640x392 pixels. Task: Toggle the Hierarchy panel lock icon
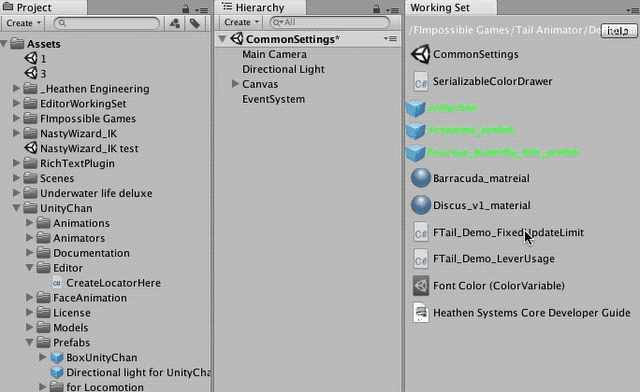[377, 9]
